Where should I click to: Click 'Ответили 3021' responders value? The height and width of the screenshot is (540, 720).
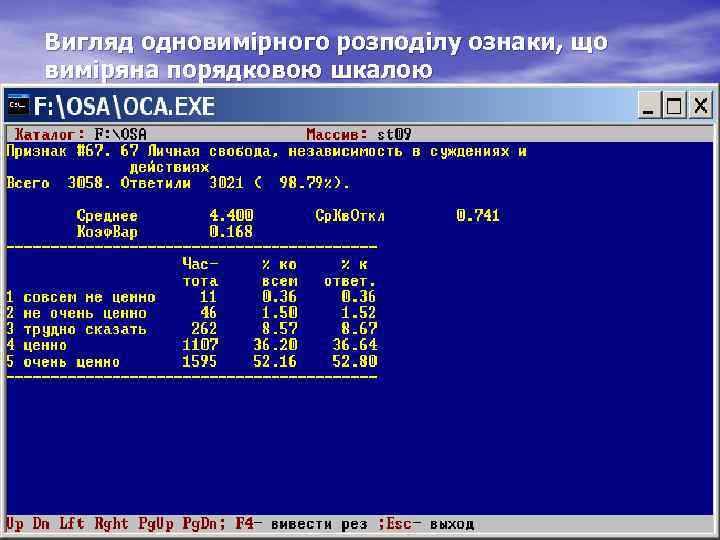tap(181, 183)
